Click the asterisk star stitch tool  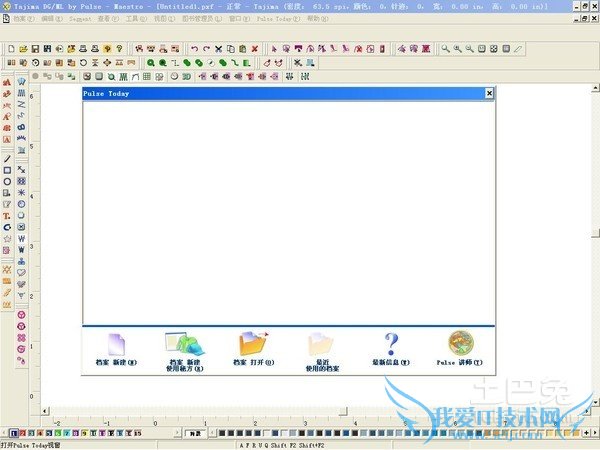21,192
